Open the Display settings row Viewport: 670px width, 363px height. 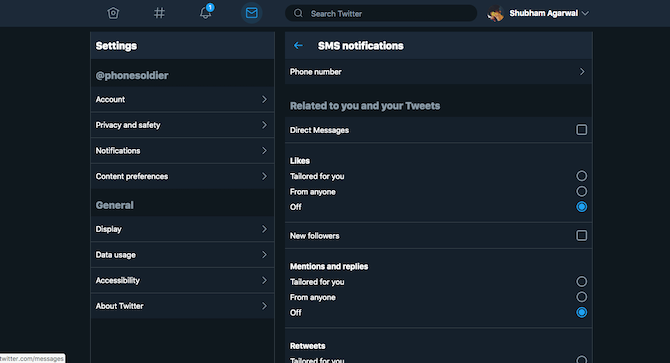coord(182,229)
